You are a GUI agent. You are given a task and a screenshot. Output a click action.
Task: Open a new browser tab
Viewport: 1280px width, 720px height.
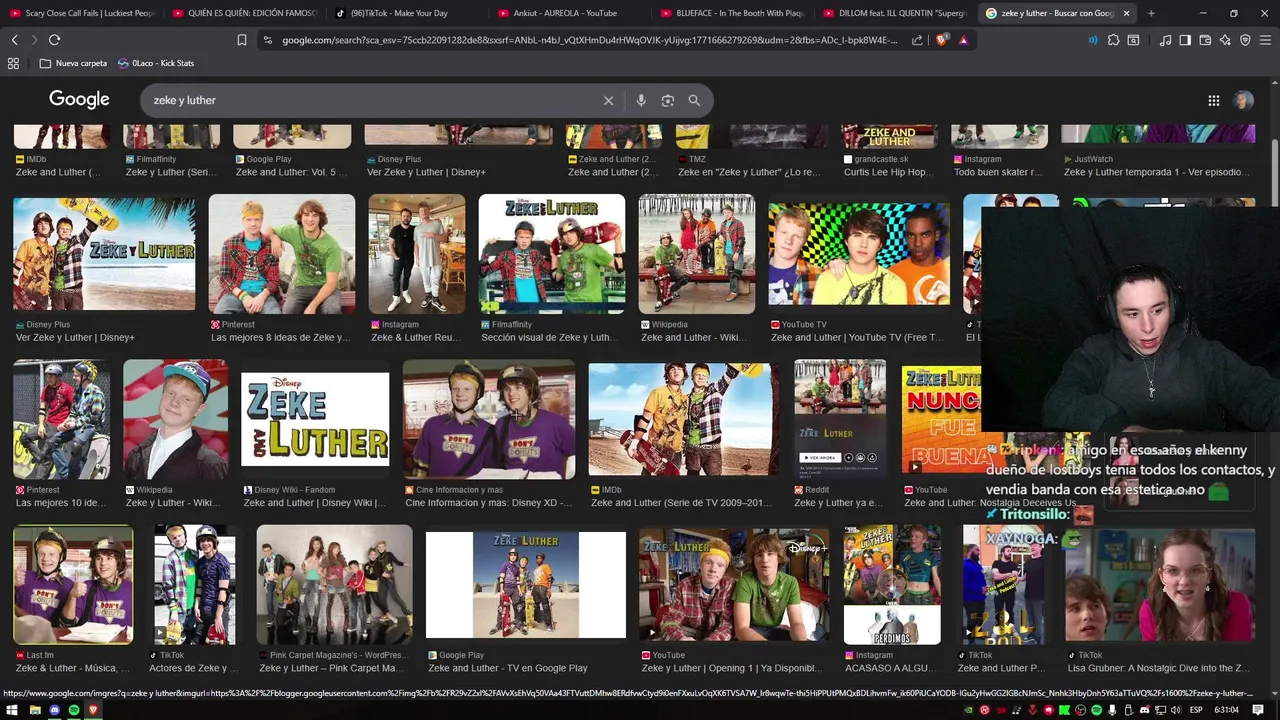click(x=1151, y=13)
